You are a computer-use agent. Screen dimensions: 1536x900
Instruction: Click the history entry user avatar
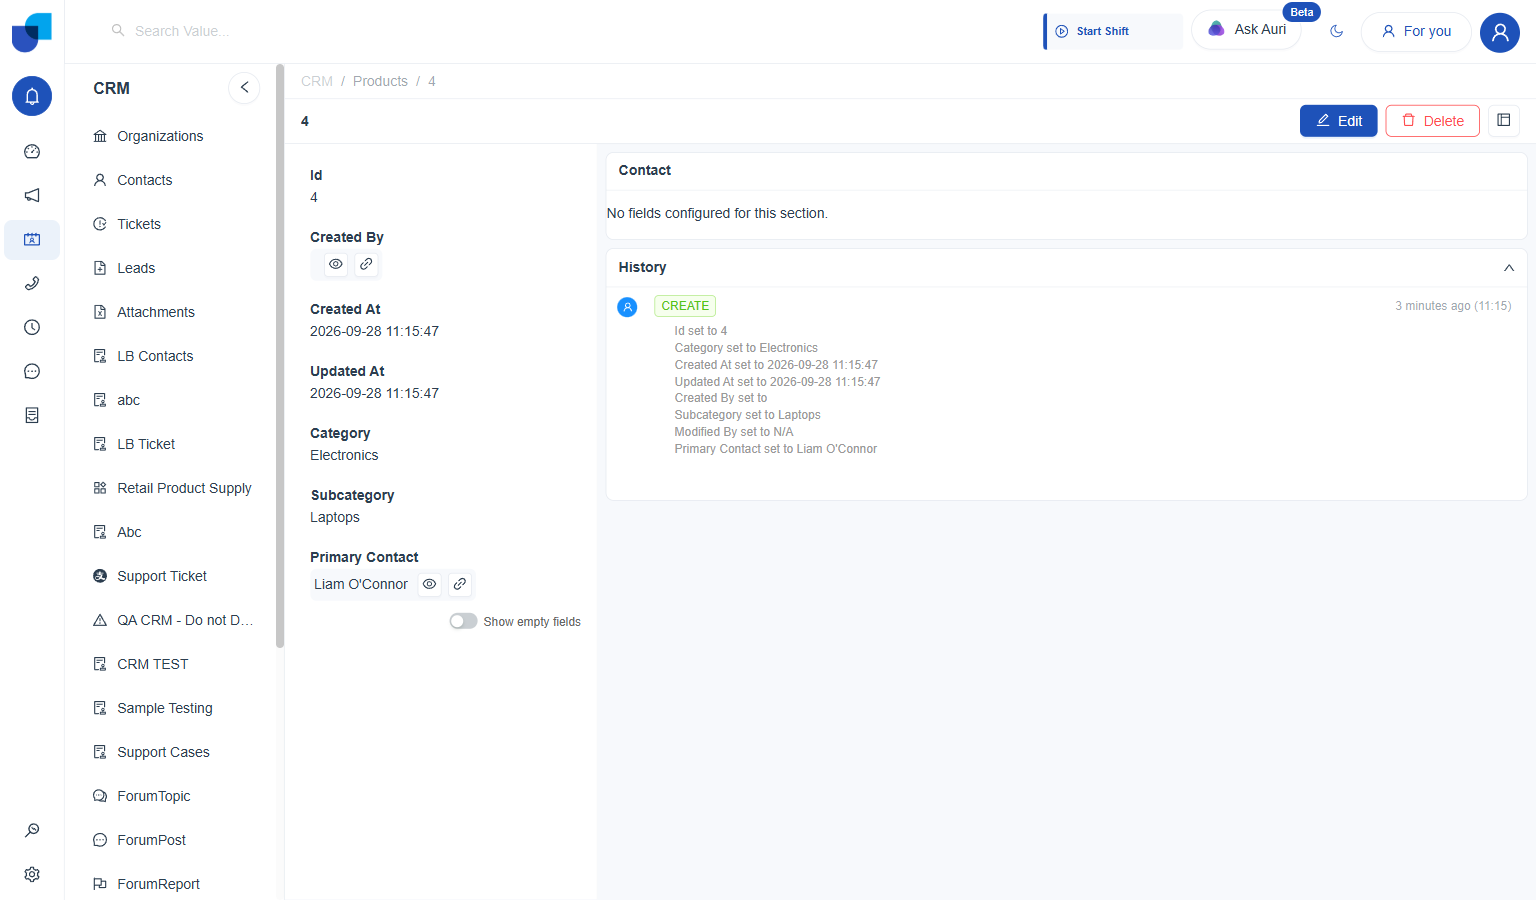click(x=627, y=307)
